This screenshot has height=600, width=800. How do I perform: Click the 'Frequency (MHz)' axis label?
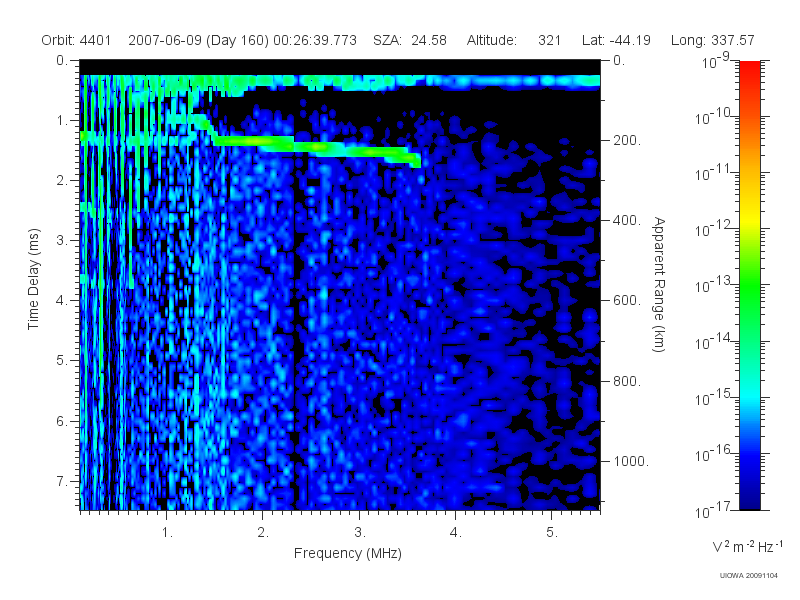pyautogui.click(x=347, y=553)
